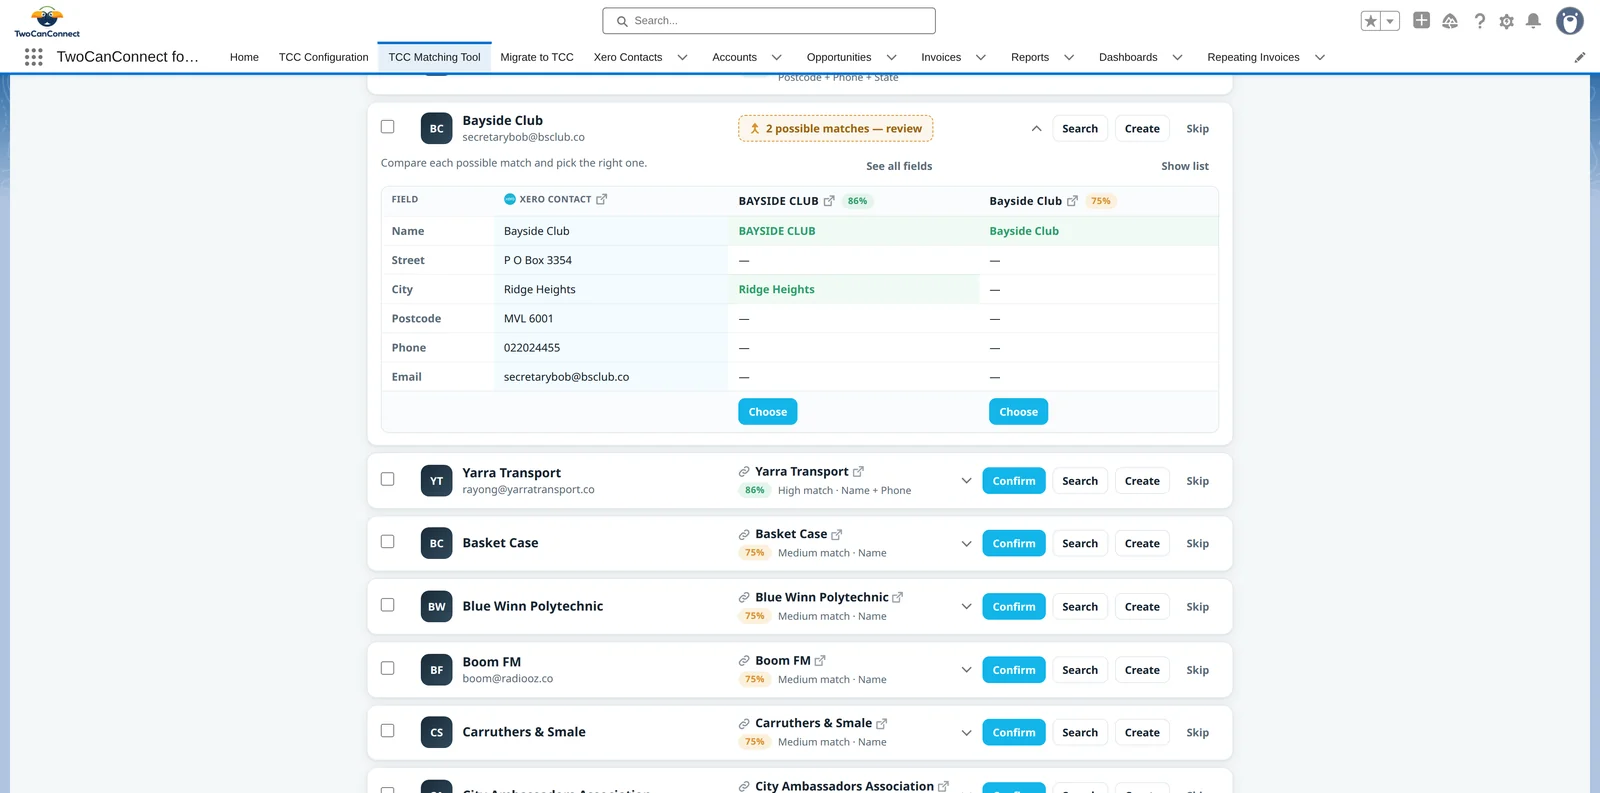This screenshot has height=793, width=1600.
Task: Focus the global Search field
Action: (769, 21)
